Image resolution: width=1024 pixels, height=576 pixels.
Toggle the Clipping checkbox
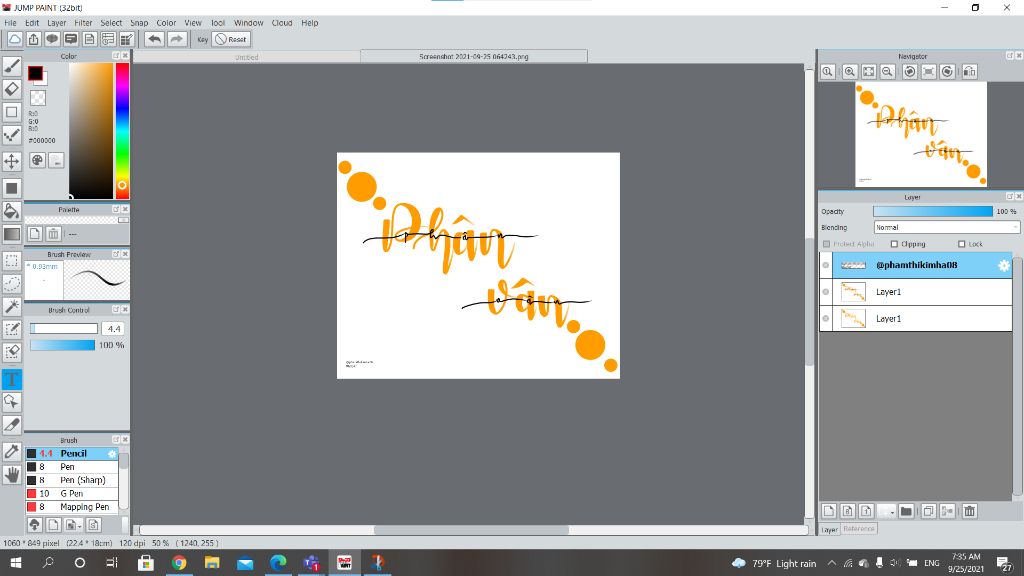click(895, 244)
